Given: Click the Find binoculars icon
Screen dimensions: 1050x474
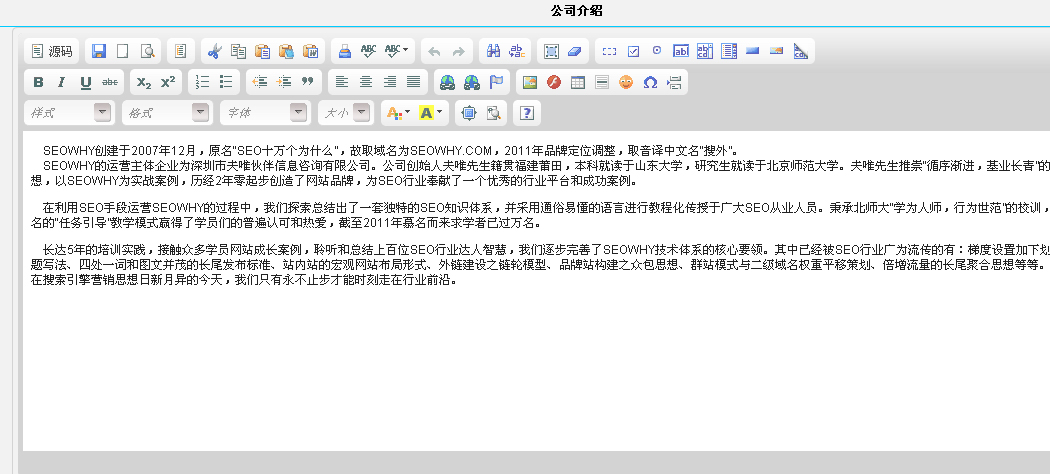Looking at the screenshot, I should pos(494,51).
